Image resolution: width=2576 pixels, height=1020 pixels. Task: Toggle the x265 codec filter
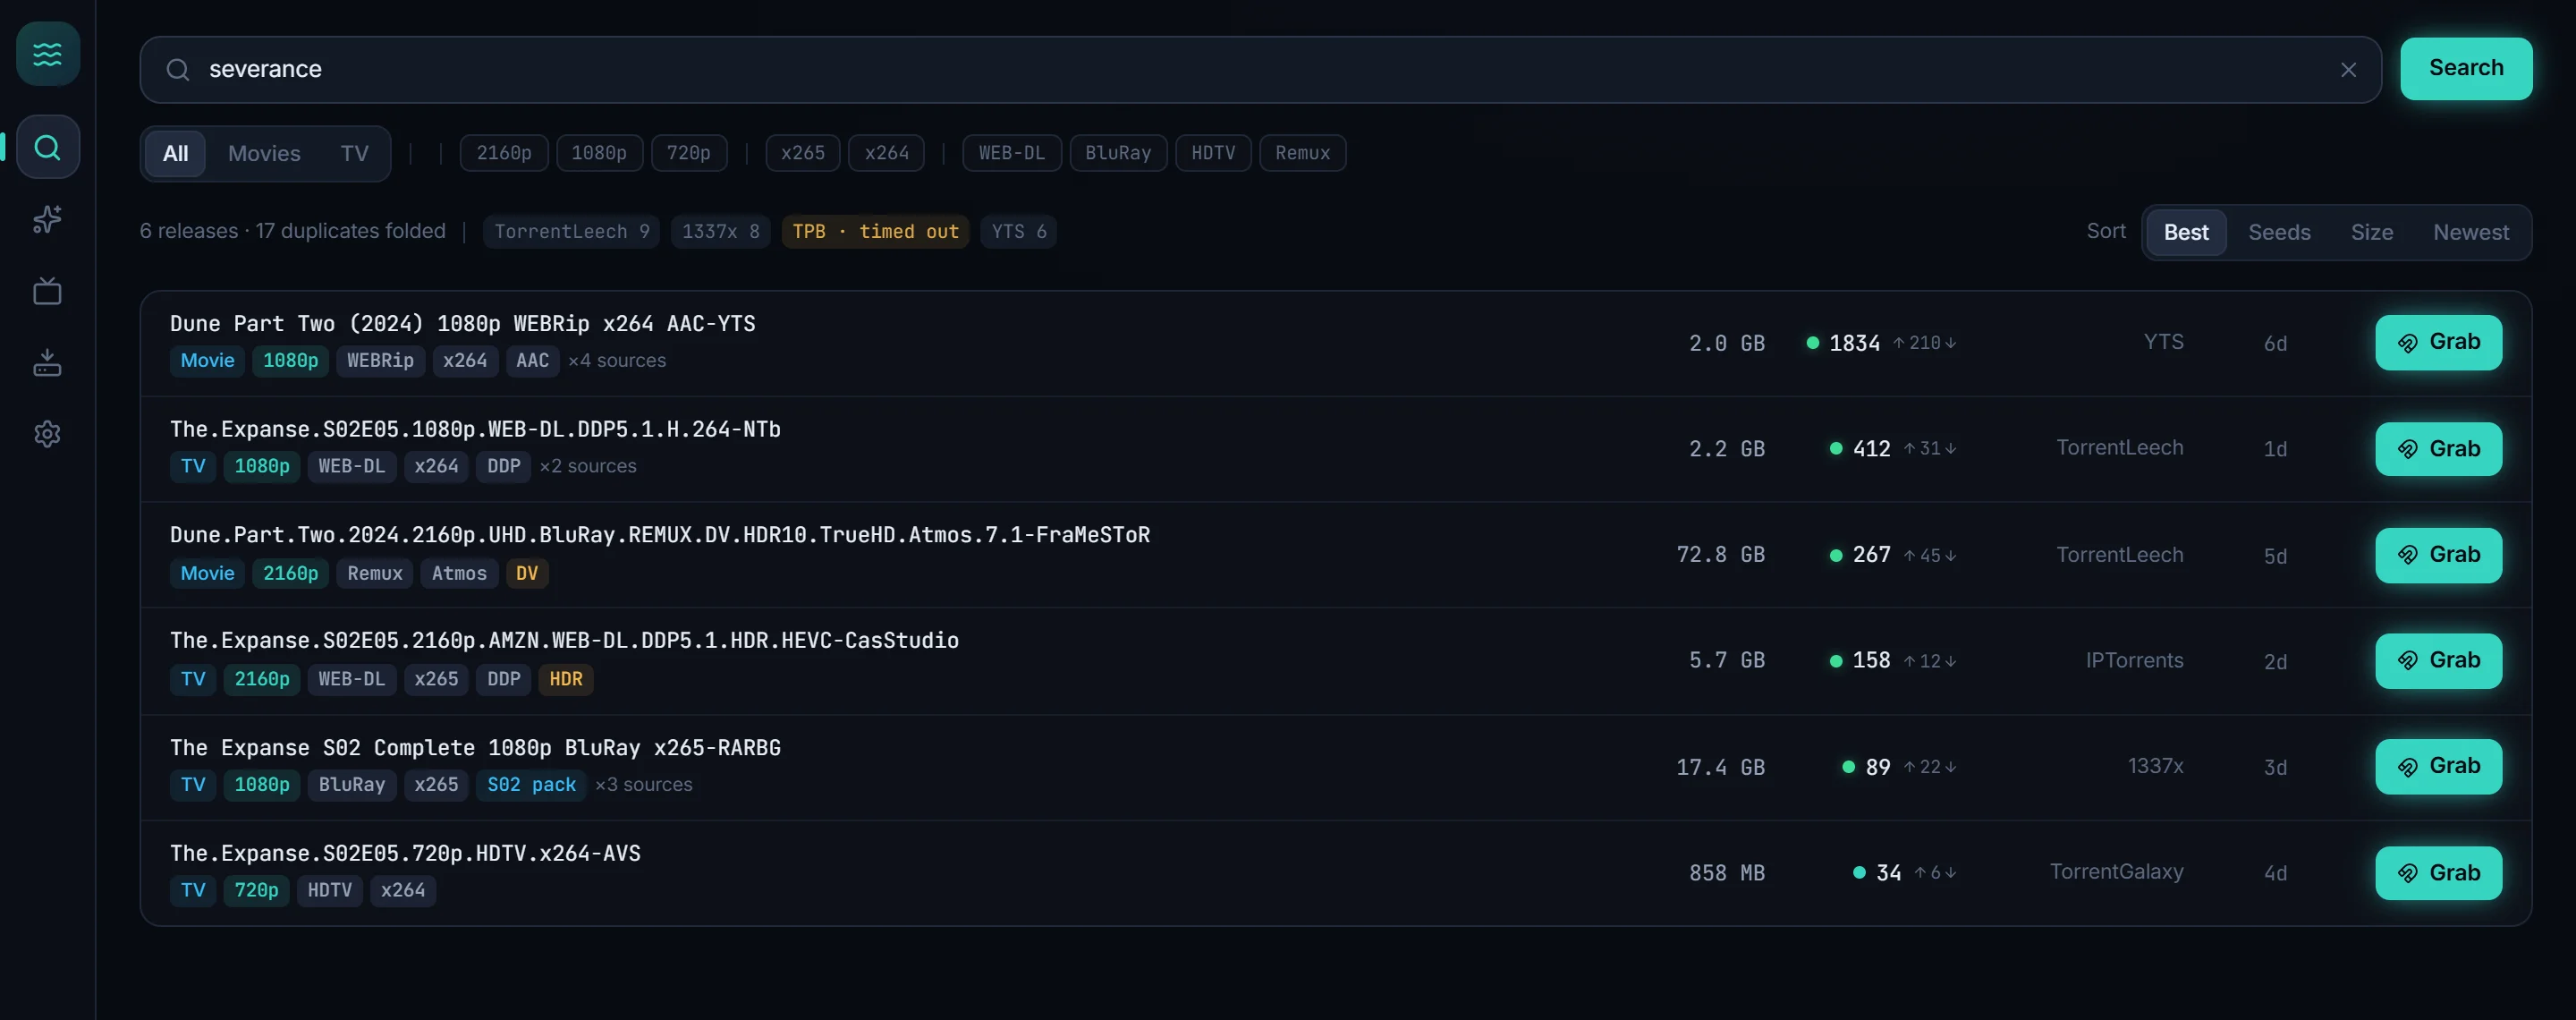pos(803,154)
